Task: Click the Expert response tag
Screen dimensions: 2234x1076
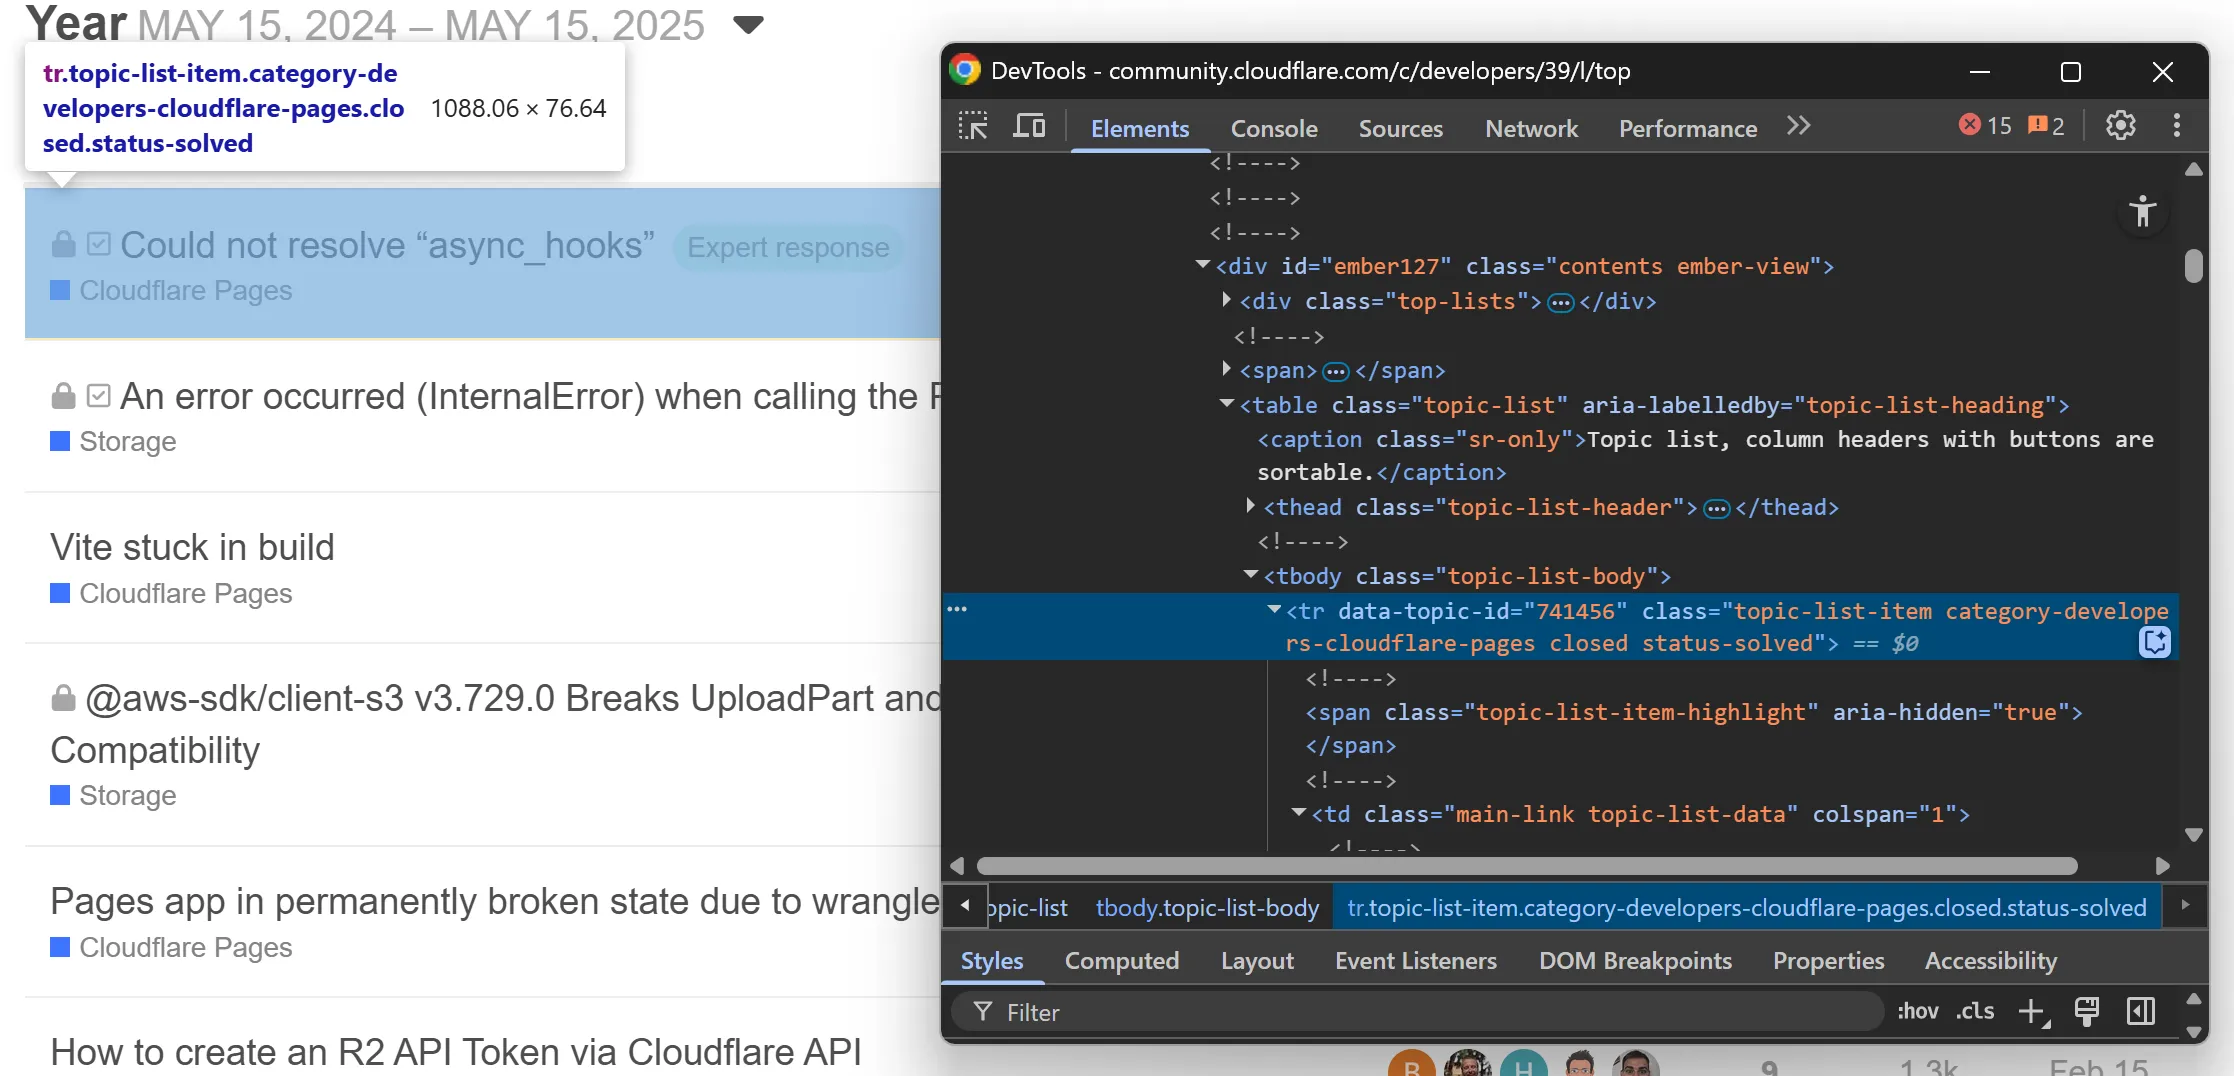Action: (x=788, y=247)
